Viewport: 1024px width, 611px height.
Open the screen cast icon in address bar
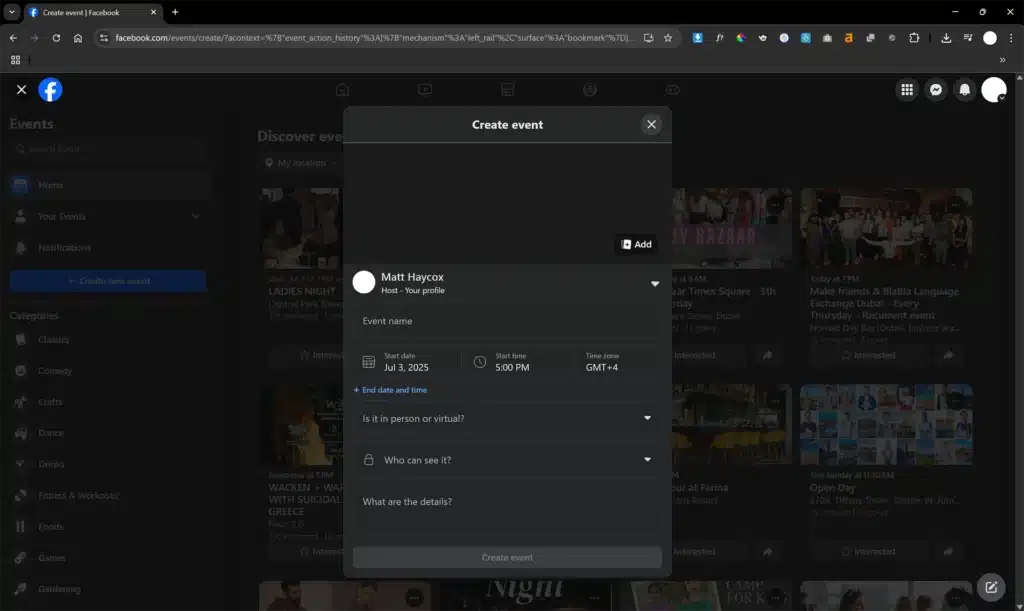tap(648, 38)
